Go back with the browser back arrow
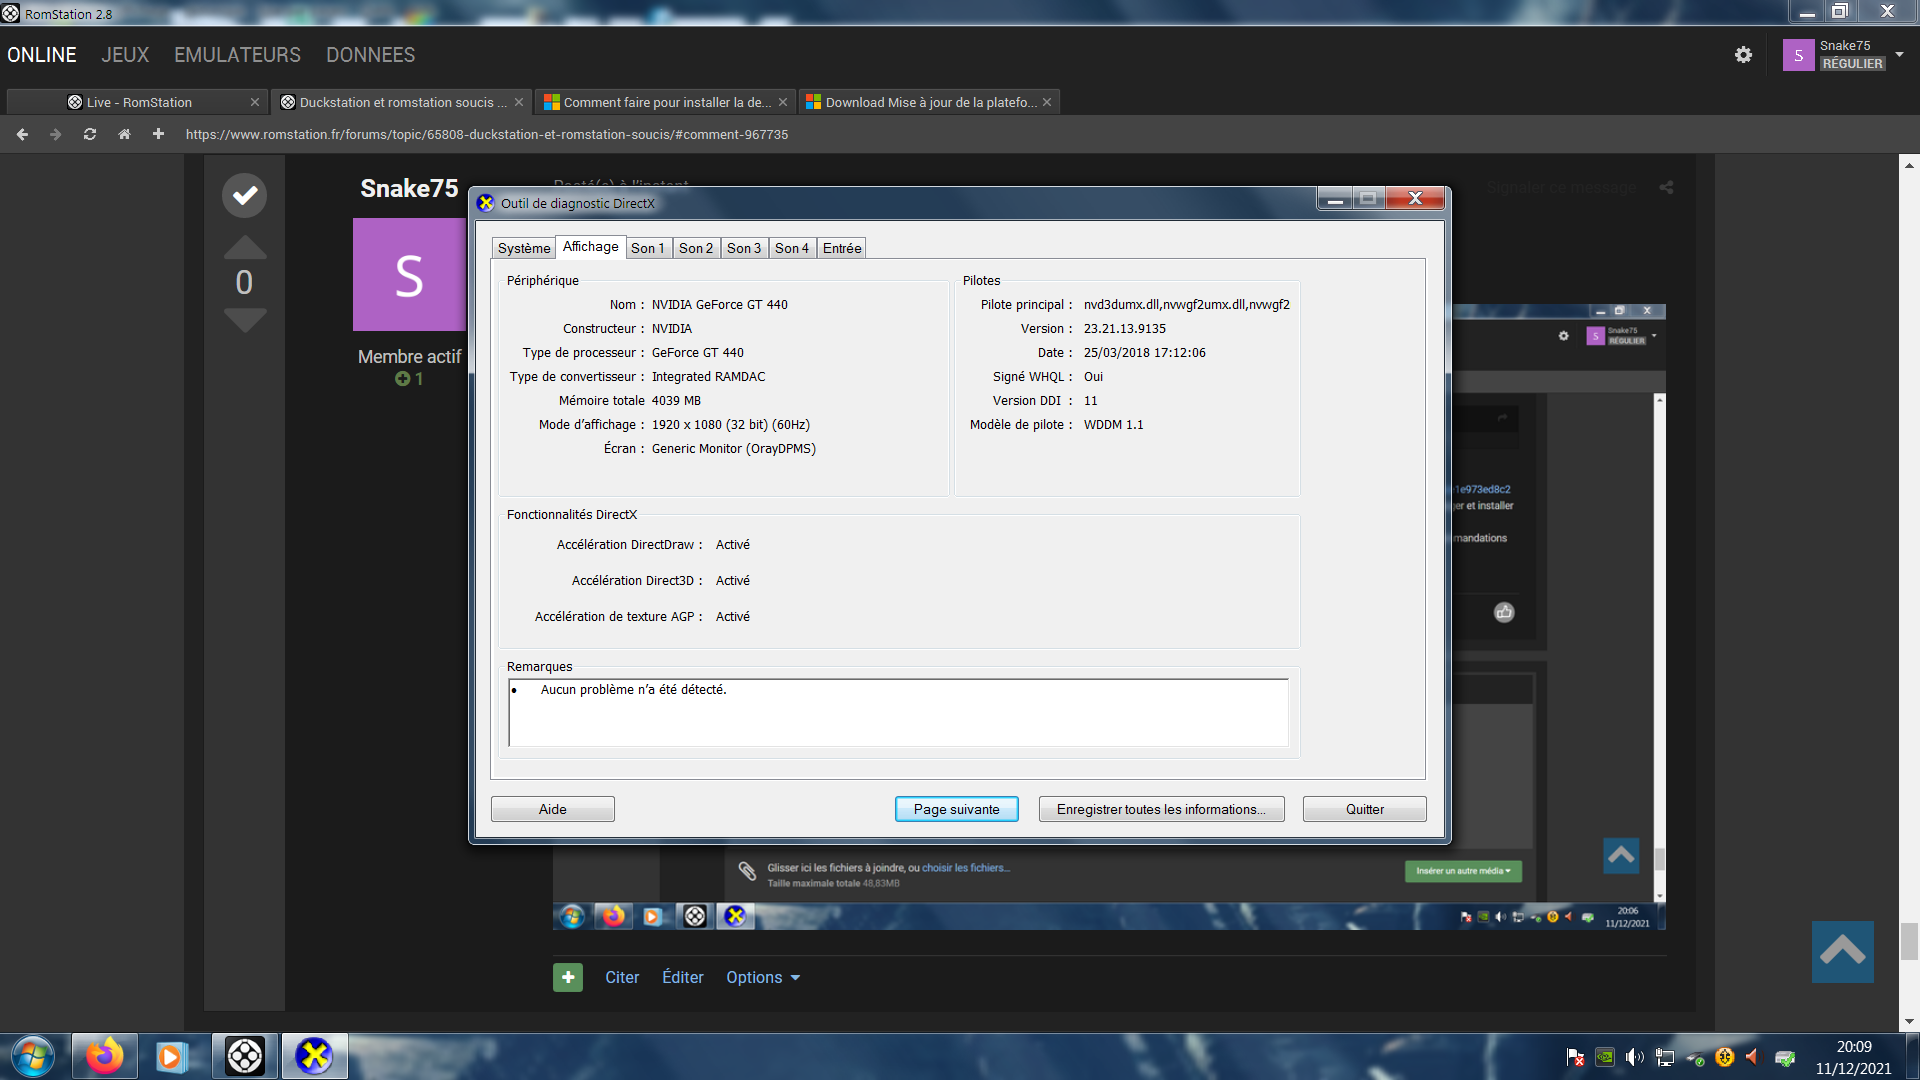This screenshot has height=1080, width=1920. click(x=22, y=134)
